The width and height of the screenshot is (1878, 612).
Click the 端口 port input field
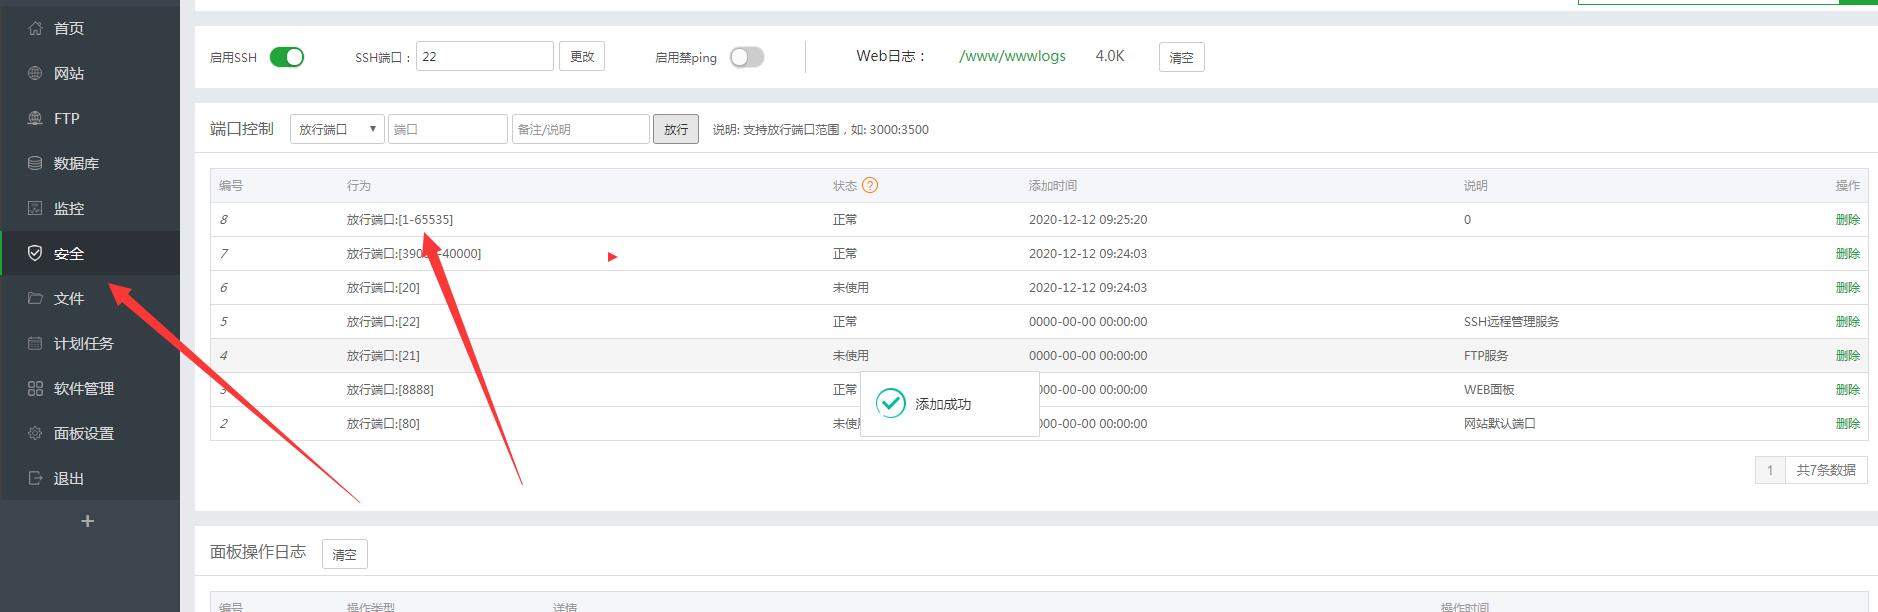(447, 129)
